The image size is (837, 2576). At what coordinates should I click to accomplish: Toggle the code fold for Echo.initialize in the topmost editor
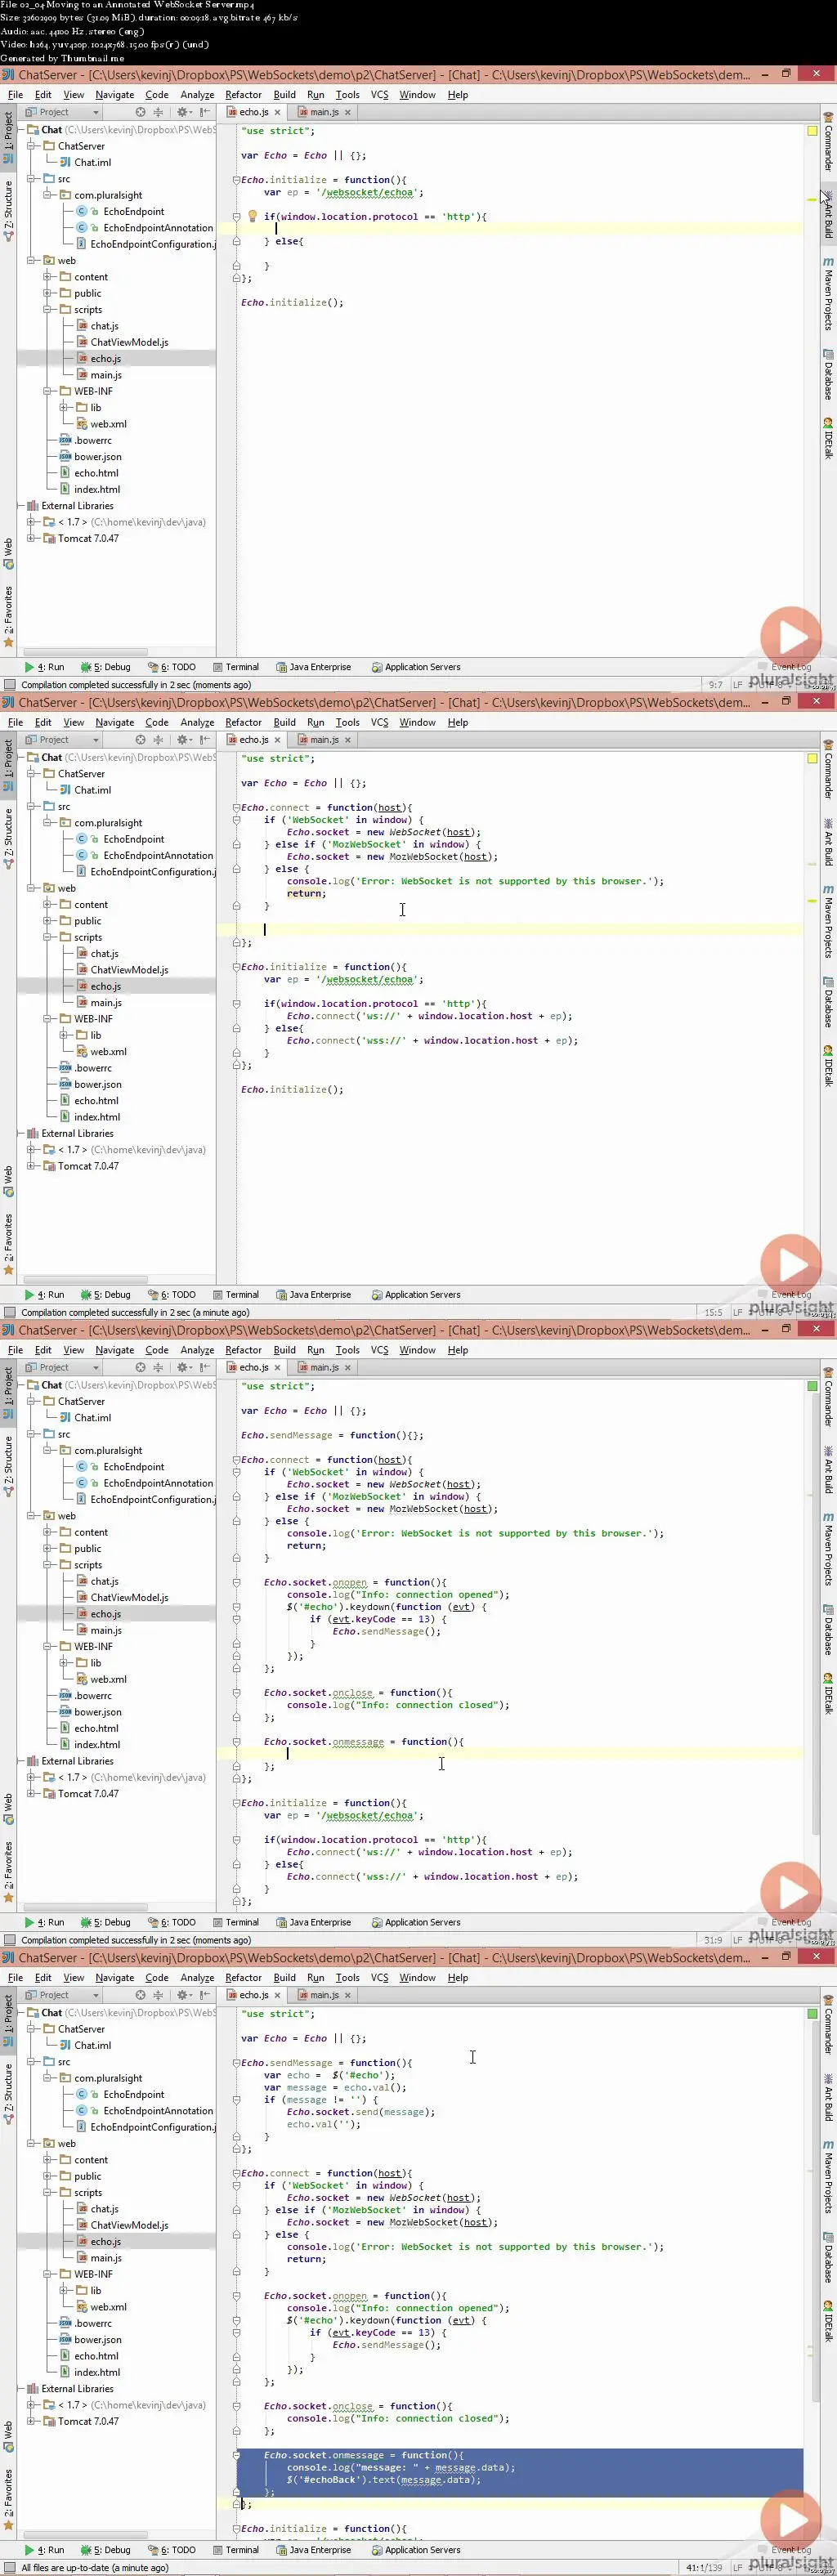coord(236,180)
